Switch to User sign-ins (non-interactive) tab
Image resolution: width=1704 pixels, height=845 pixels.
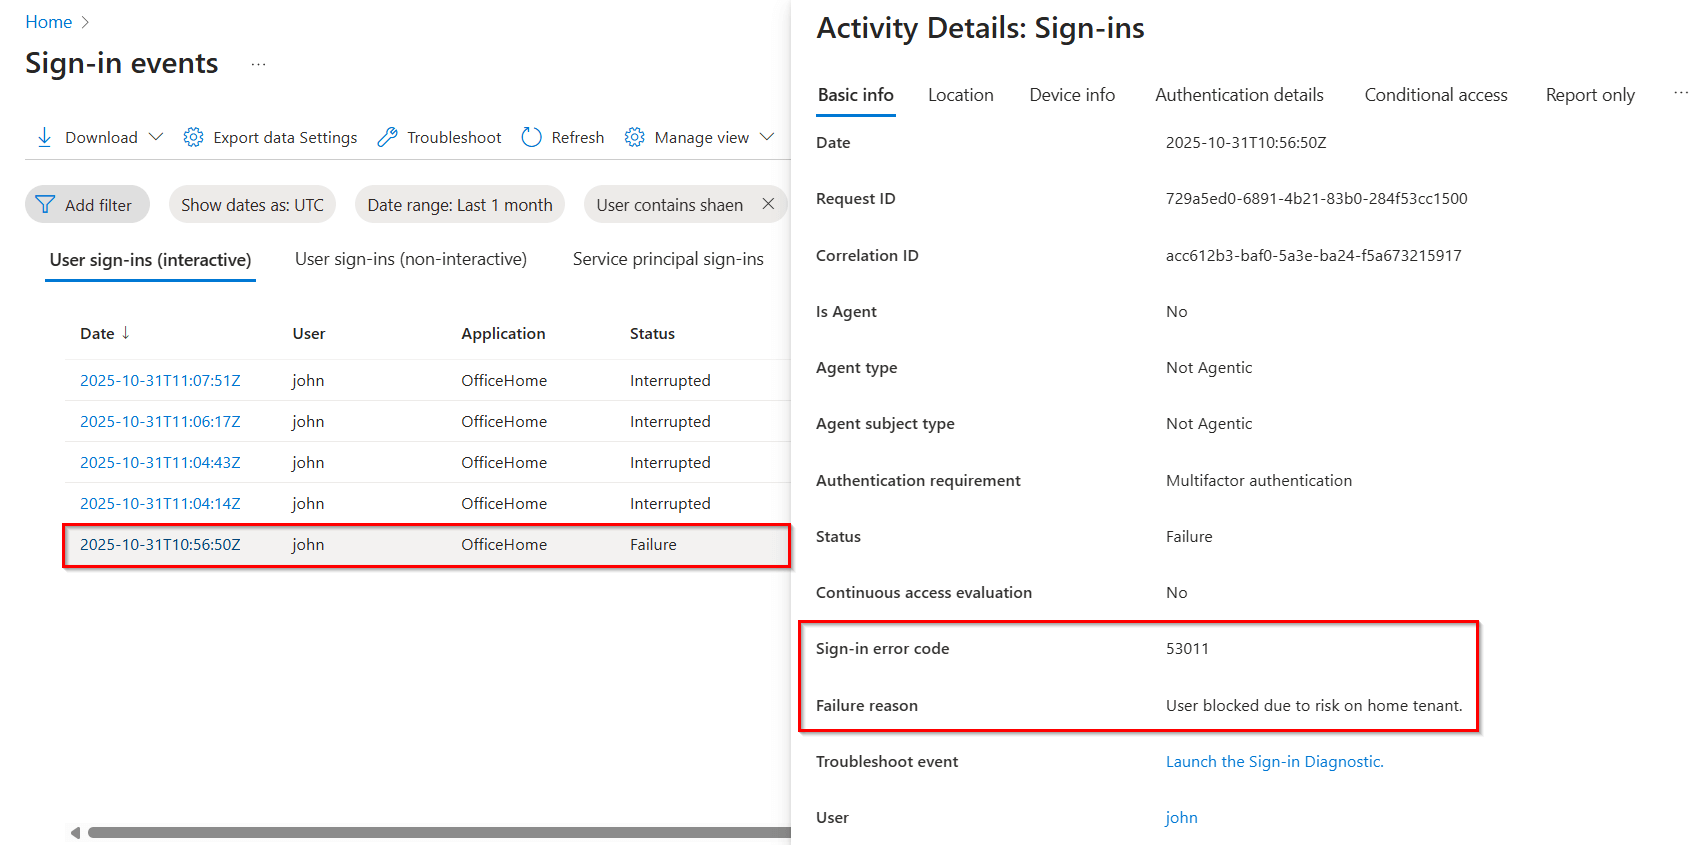click(411, 259)
